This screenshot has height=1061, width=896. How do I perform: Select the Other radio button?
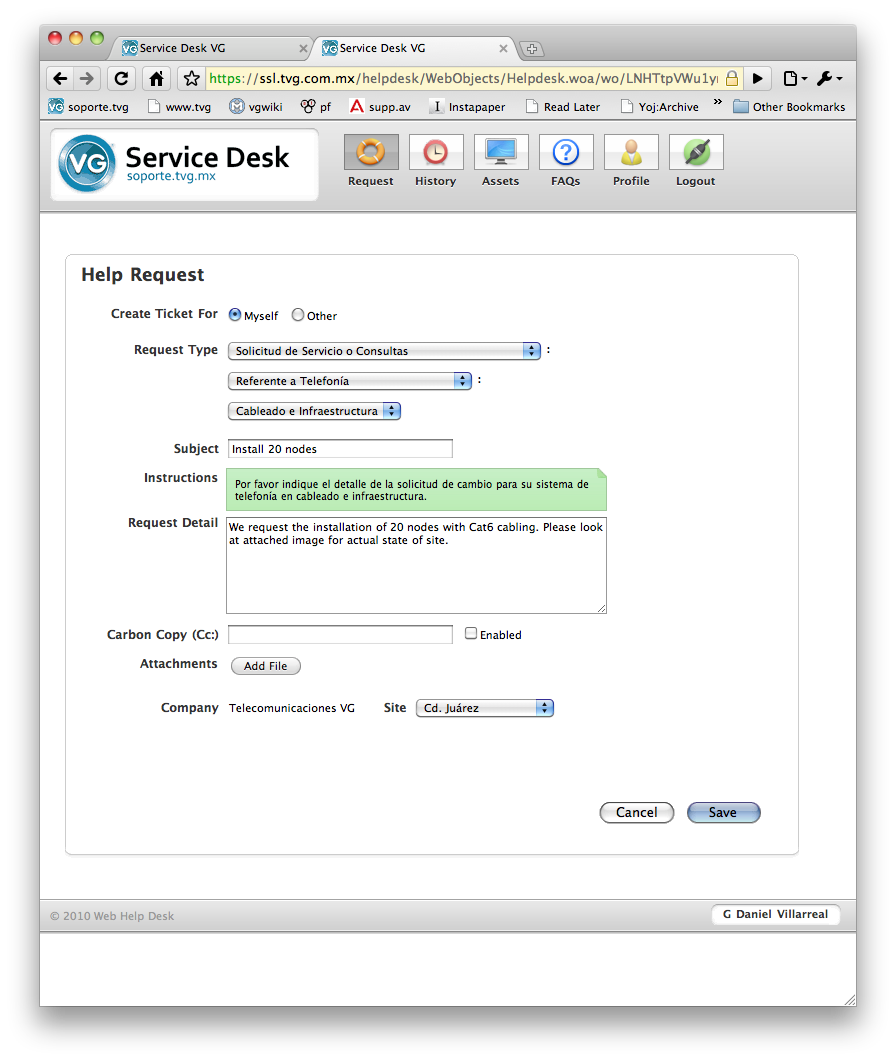(298, 315)
